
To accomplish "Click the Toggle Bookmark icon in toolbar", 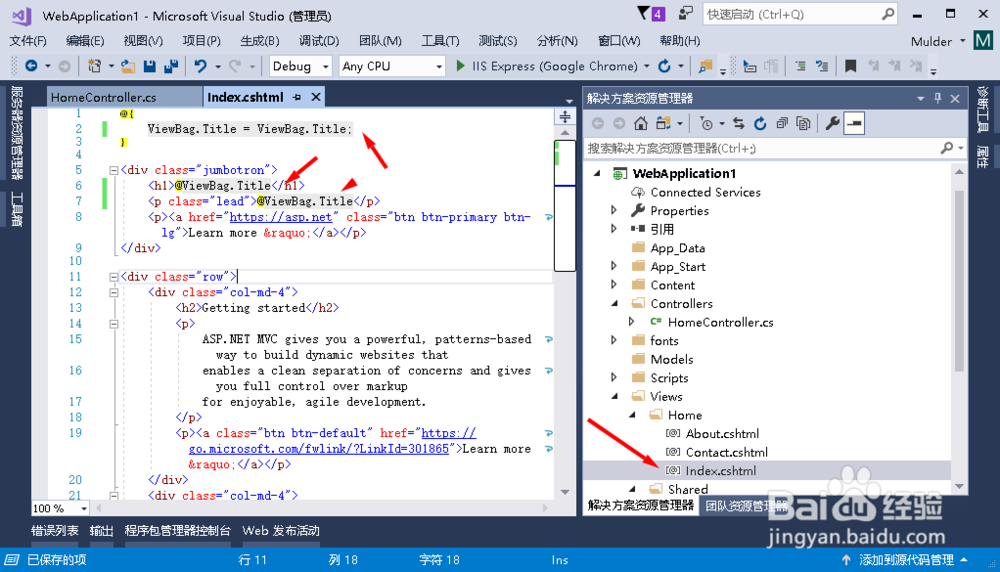I will tap(850, 66).
